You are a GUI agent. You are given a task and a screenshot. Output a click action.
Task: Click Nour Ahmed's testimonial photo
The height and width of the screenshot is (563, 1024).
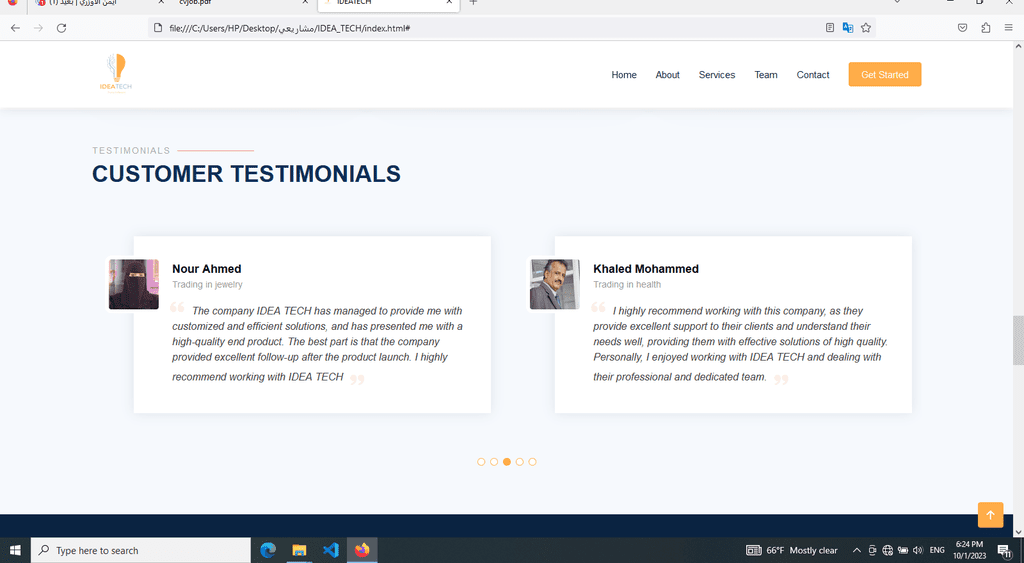coord(133,284)
